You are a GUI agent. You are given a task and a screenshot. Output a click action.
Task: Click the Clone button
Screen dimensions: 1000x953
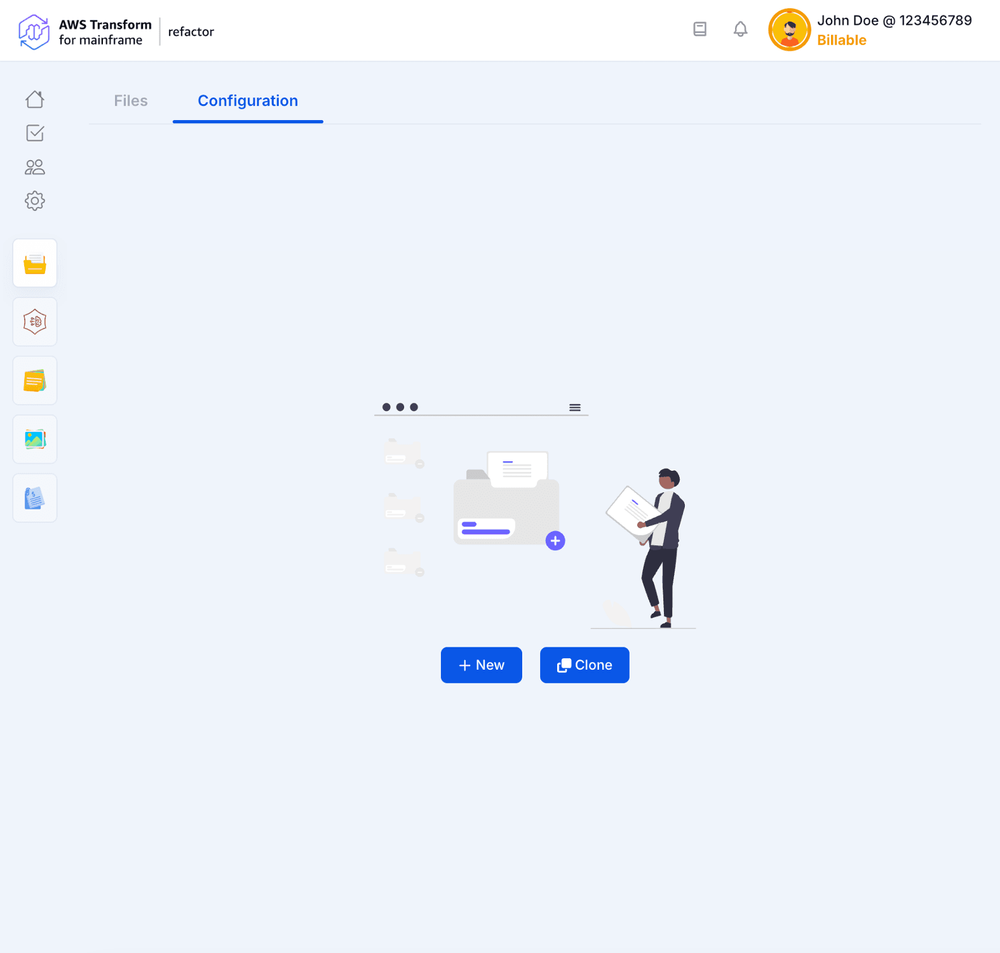[x=584, y=665]
